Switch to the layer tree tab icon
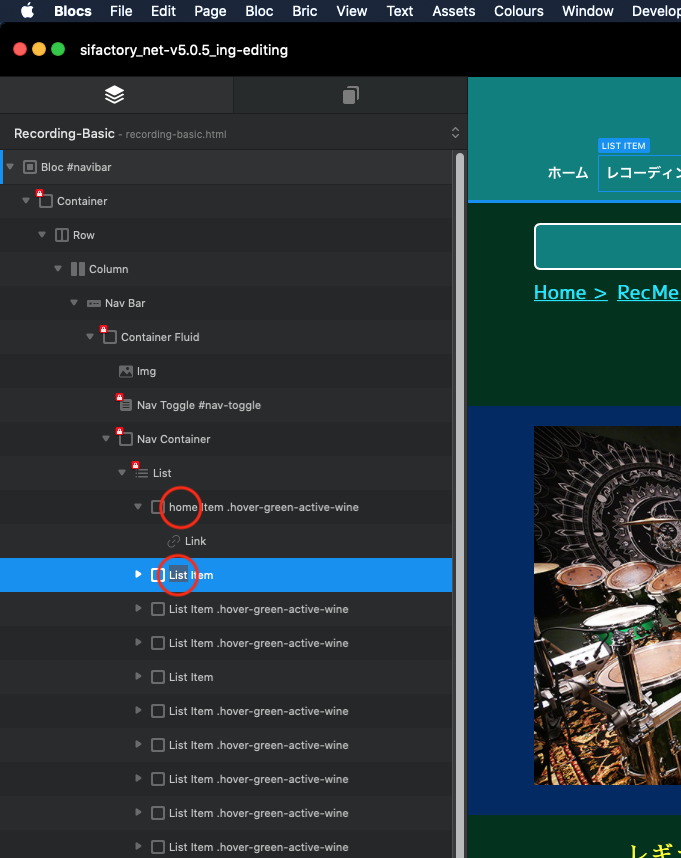The width and height of the screenshot is (681, 858). pyautogui.click(x=115, y=95)
